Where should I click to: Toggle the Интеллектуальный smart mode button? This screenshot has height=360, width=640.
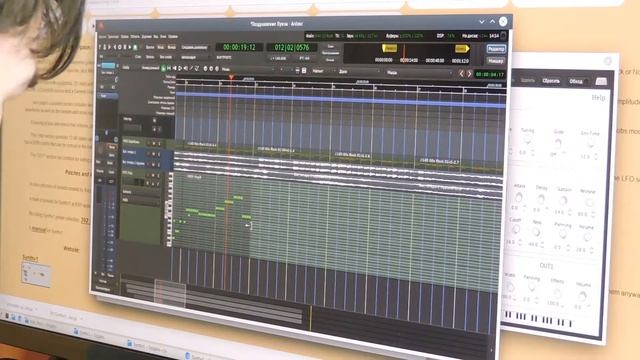pyautogui.click(x=150, y=68)
